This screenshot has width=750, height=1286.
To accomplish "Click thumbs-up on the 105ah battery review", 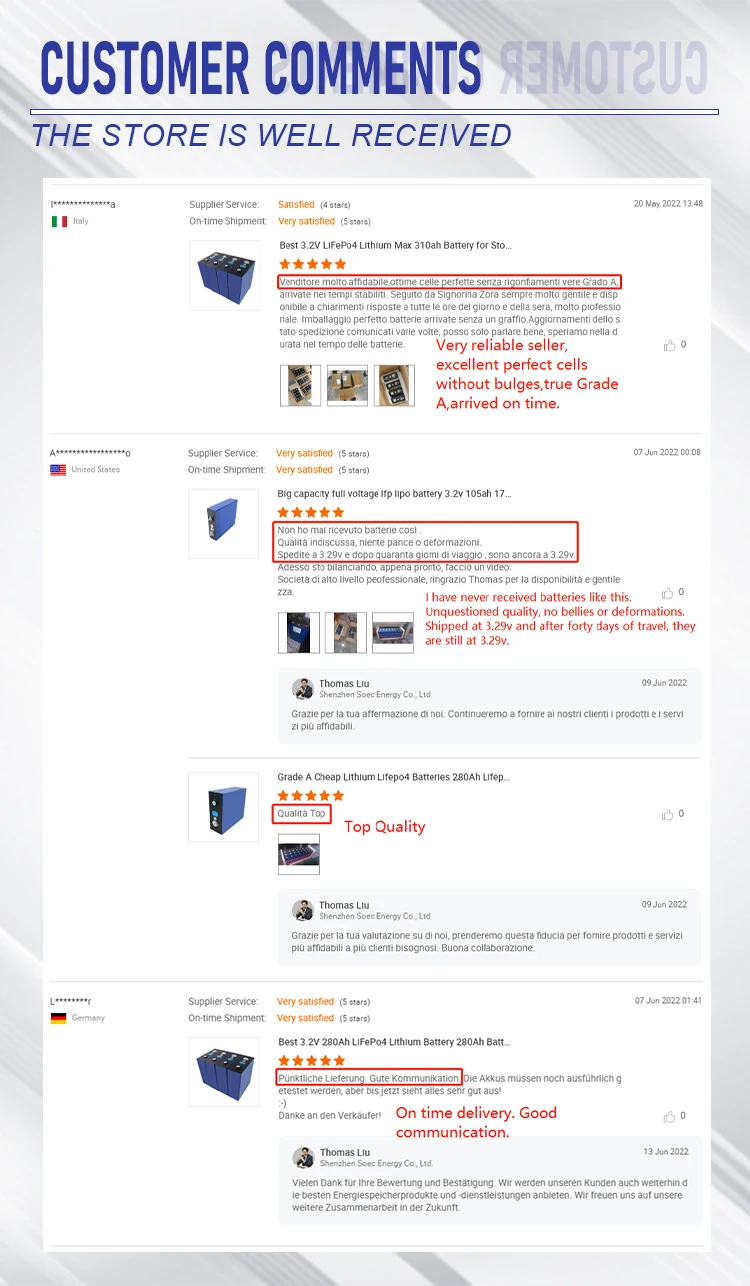I will [x=668, y=593].
